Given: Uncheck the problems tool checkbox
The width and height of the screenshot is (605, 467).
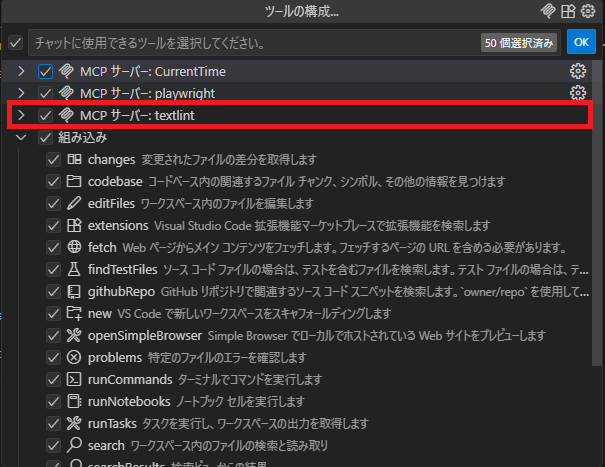Looking at the screenshot, I should pyautogui.click(x=53, y=357).
